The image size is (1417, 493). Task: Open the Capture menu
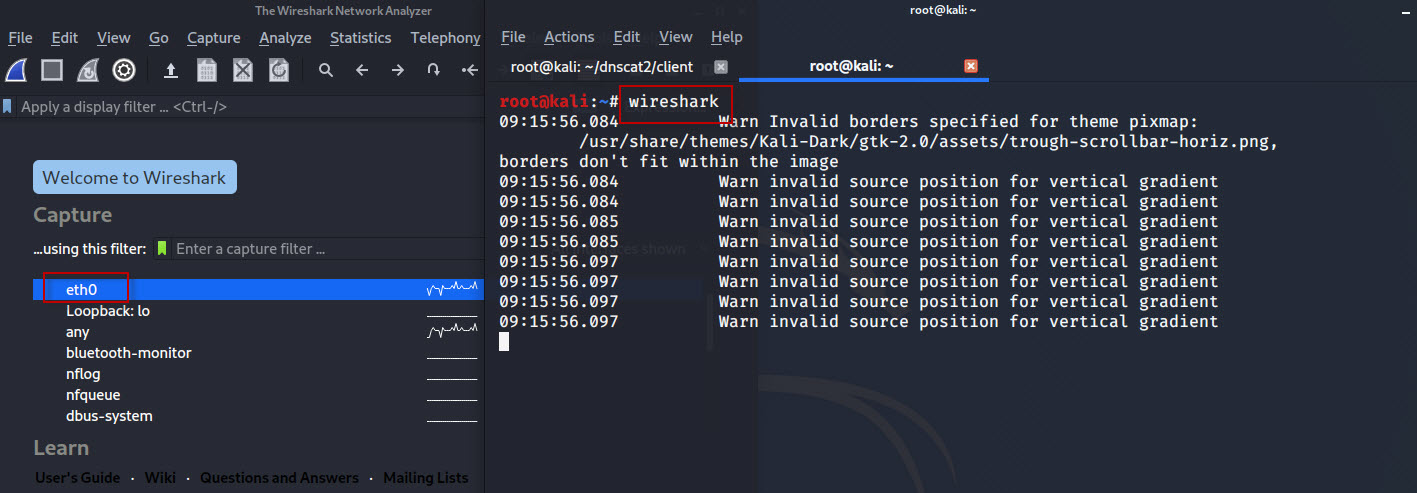(x=214, y=38)
